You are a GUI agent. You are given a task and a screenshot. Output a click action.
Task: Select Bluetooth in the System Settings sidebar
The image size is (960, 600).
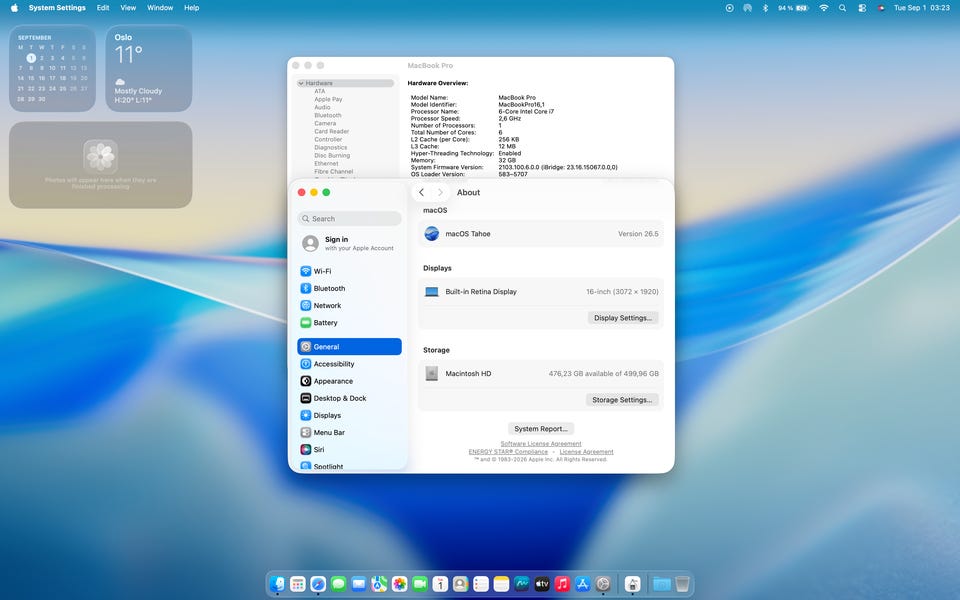[x=349, y=288]
